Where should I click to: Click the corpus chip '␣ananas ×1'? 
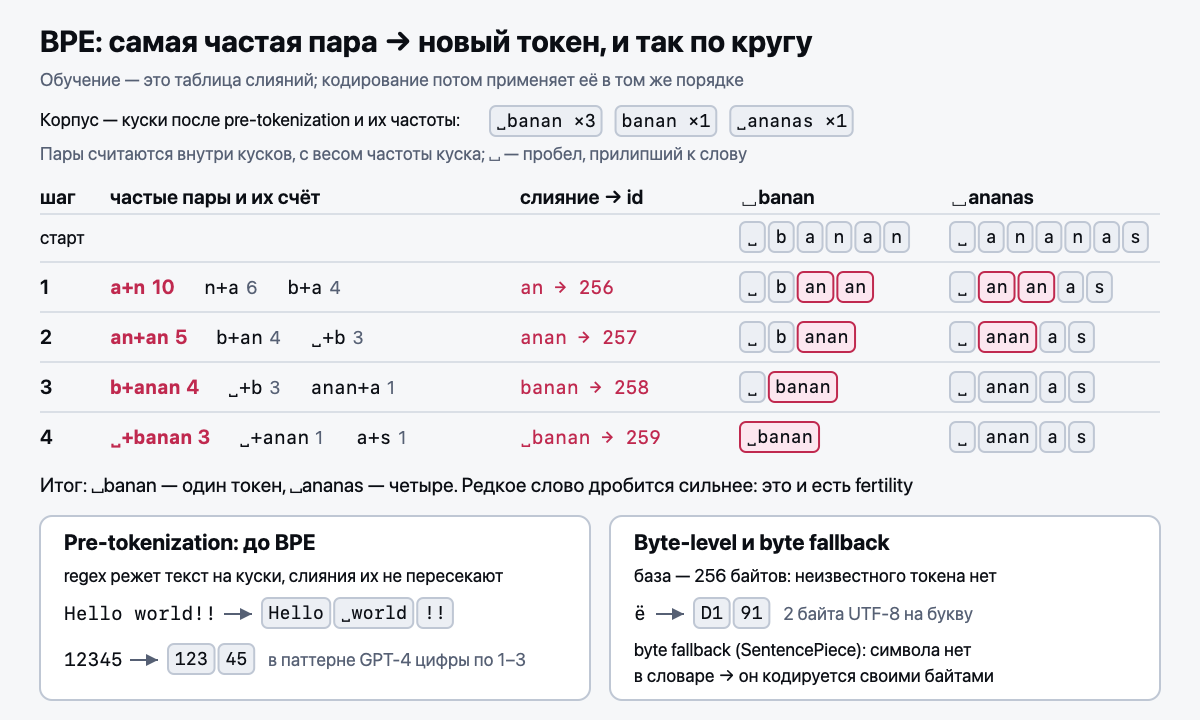(791, 122)
